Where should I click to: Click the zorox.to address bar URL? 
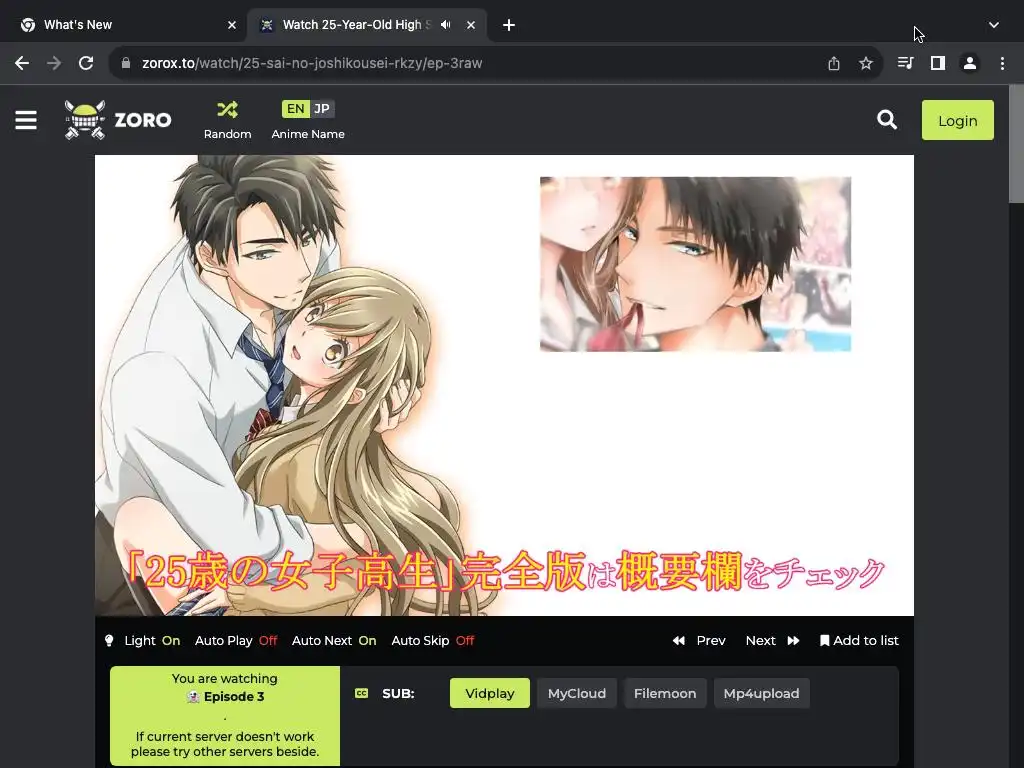[x=312, y=63]
